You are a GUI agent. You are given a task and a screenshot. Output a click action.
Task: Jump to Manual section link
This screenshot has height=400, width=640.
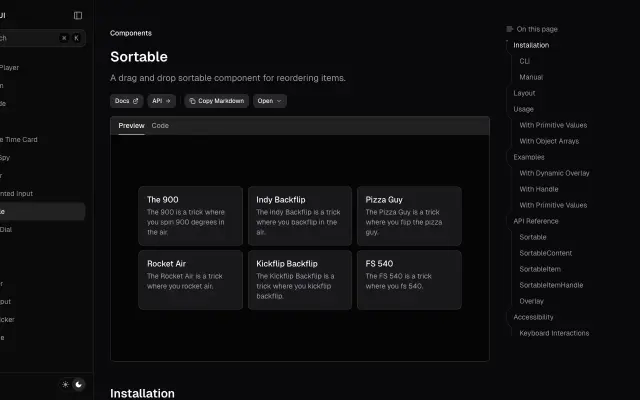click(x=531, y=77)
